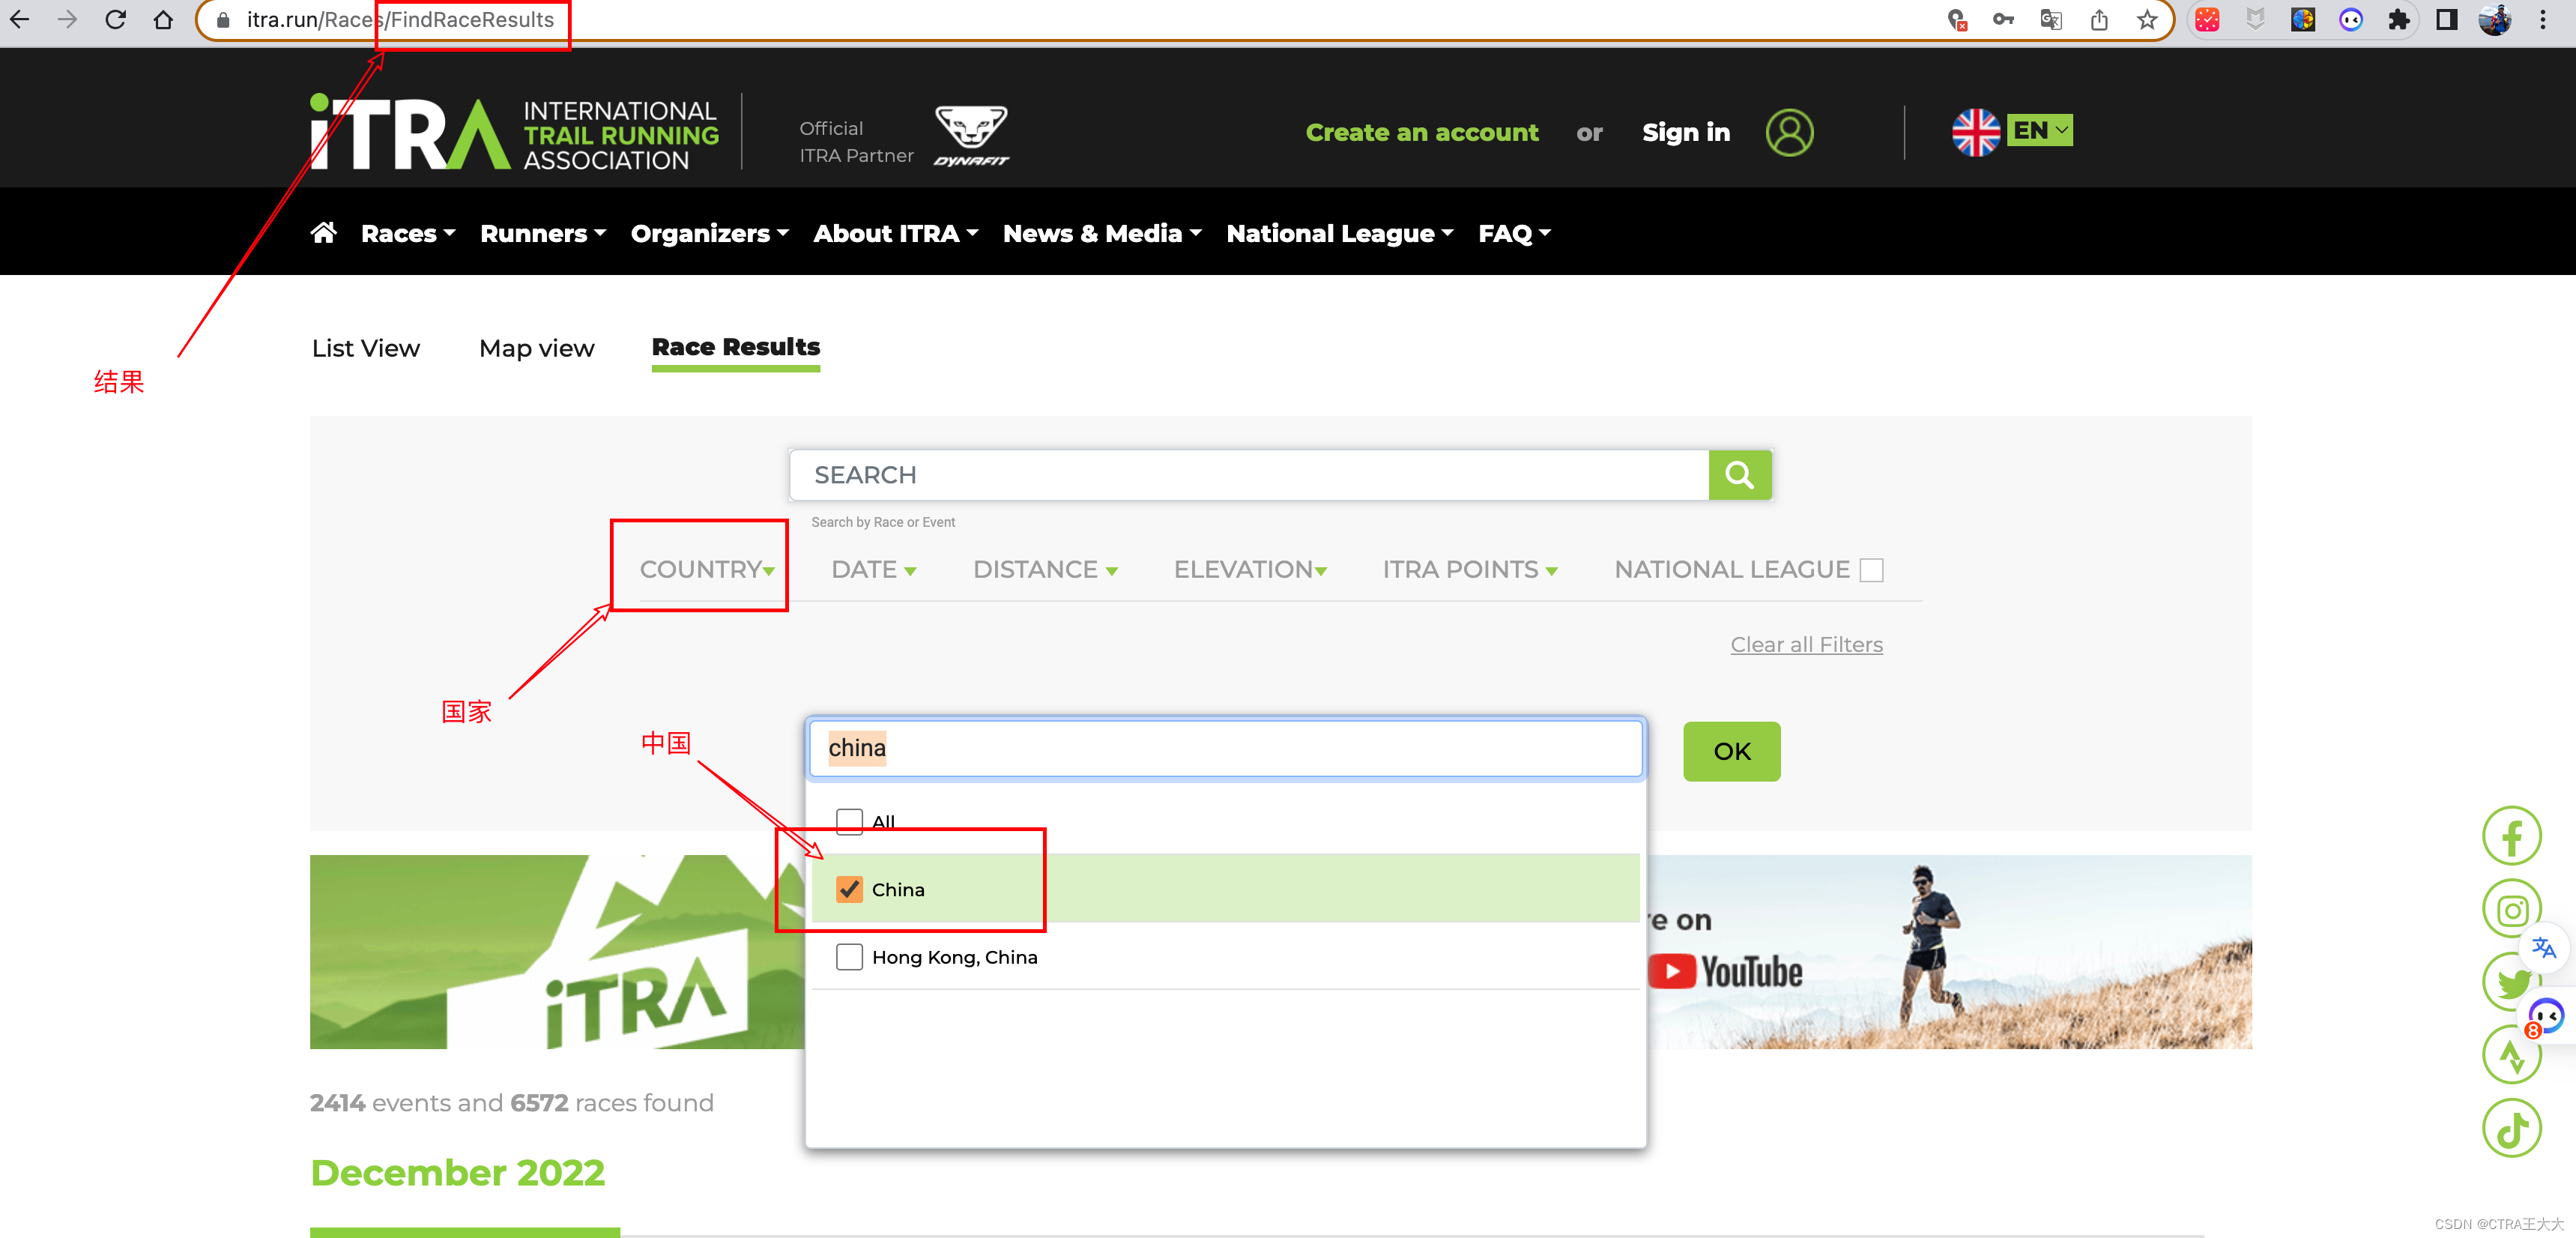The height and width of the screenshot is (1238, 2576).
Task: Click the browser address bar URL
Action: coord(400,19)
